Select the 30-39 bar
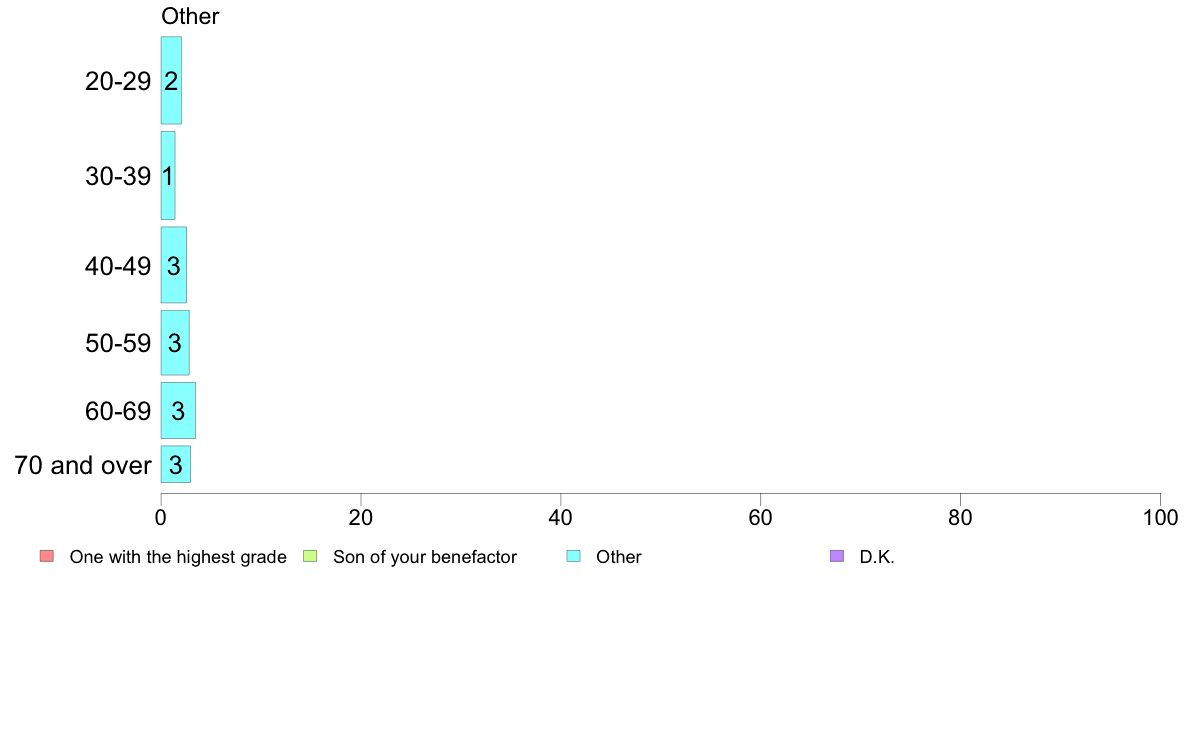The height and width of the screenshot is (736, 1188). coord(168,176)
